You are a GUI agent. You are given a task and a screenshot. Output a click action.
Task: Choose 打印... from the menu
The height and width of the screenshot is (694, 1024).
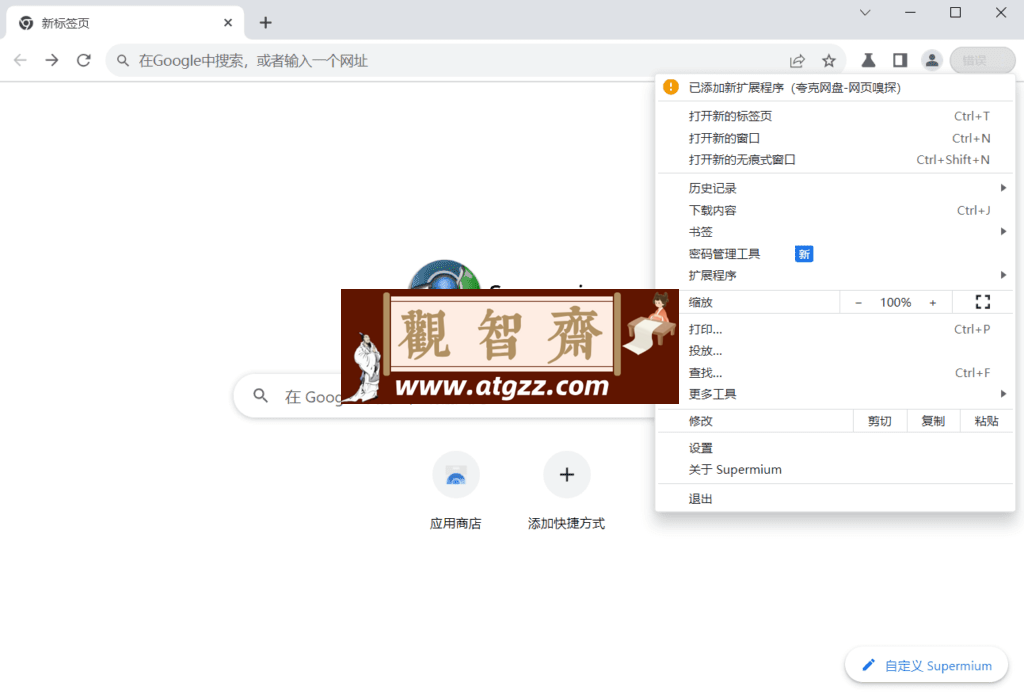[835, 329]
